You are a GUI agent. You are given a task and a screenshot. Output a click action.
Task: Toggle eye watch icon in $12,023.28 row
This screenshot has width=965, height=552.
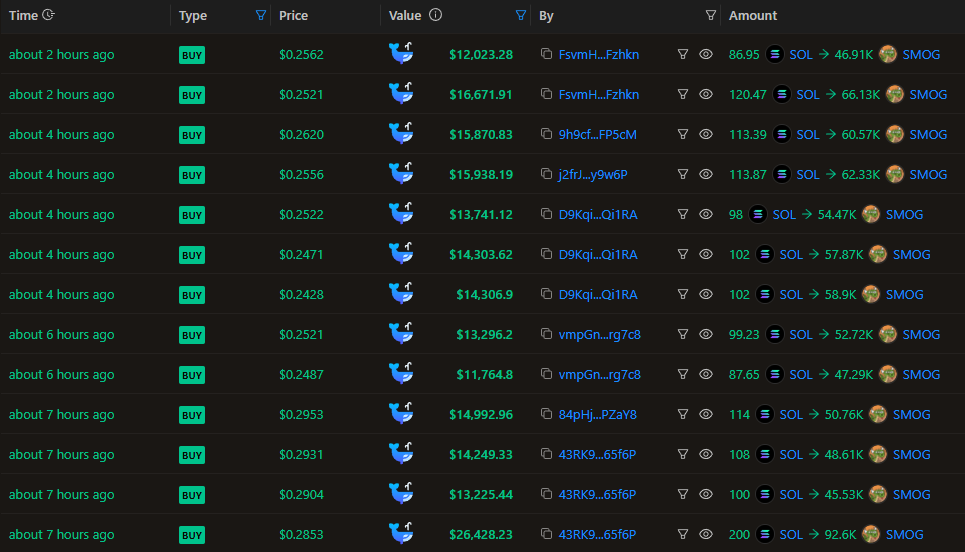(706, 54)
